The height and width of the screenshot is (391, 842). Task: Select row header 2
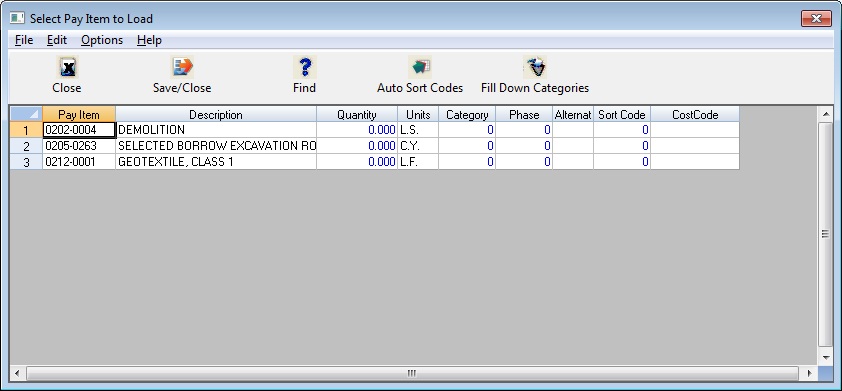26,146
